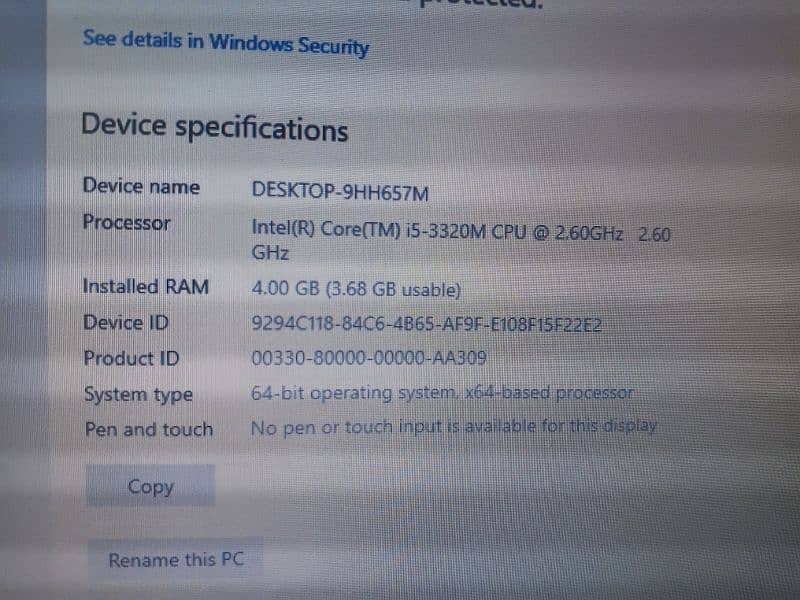This screenshot has height=600, width=800.
Task: Click the System type label
Action: click(138, 394)
